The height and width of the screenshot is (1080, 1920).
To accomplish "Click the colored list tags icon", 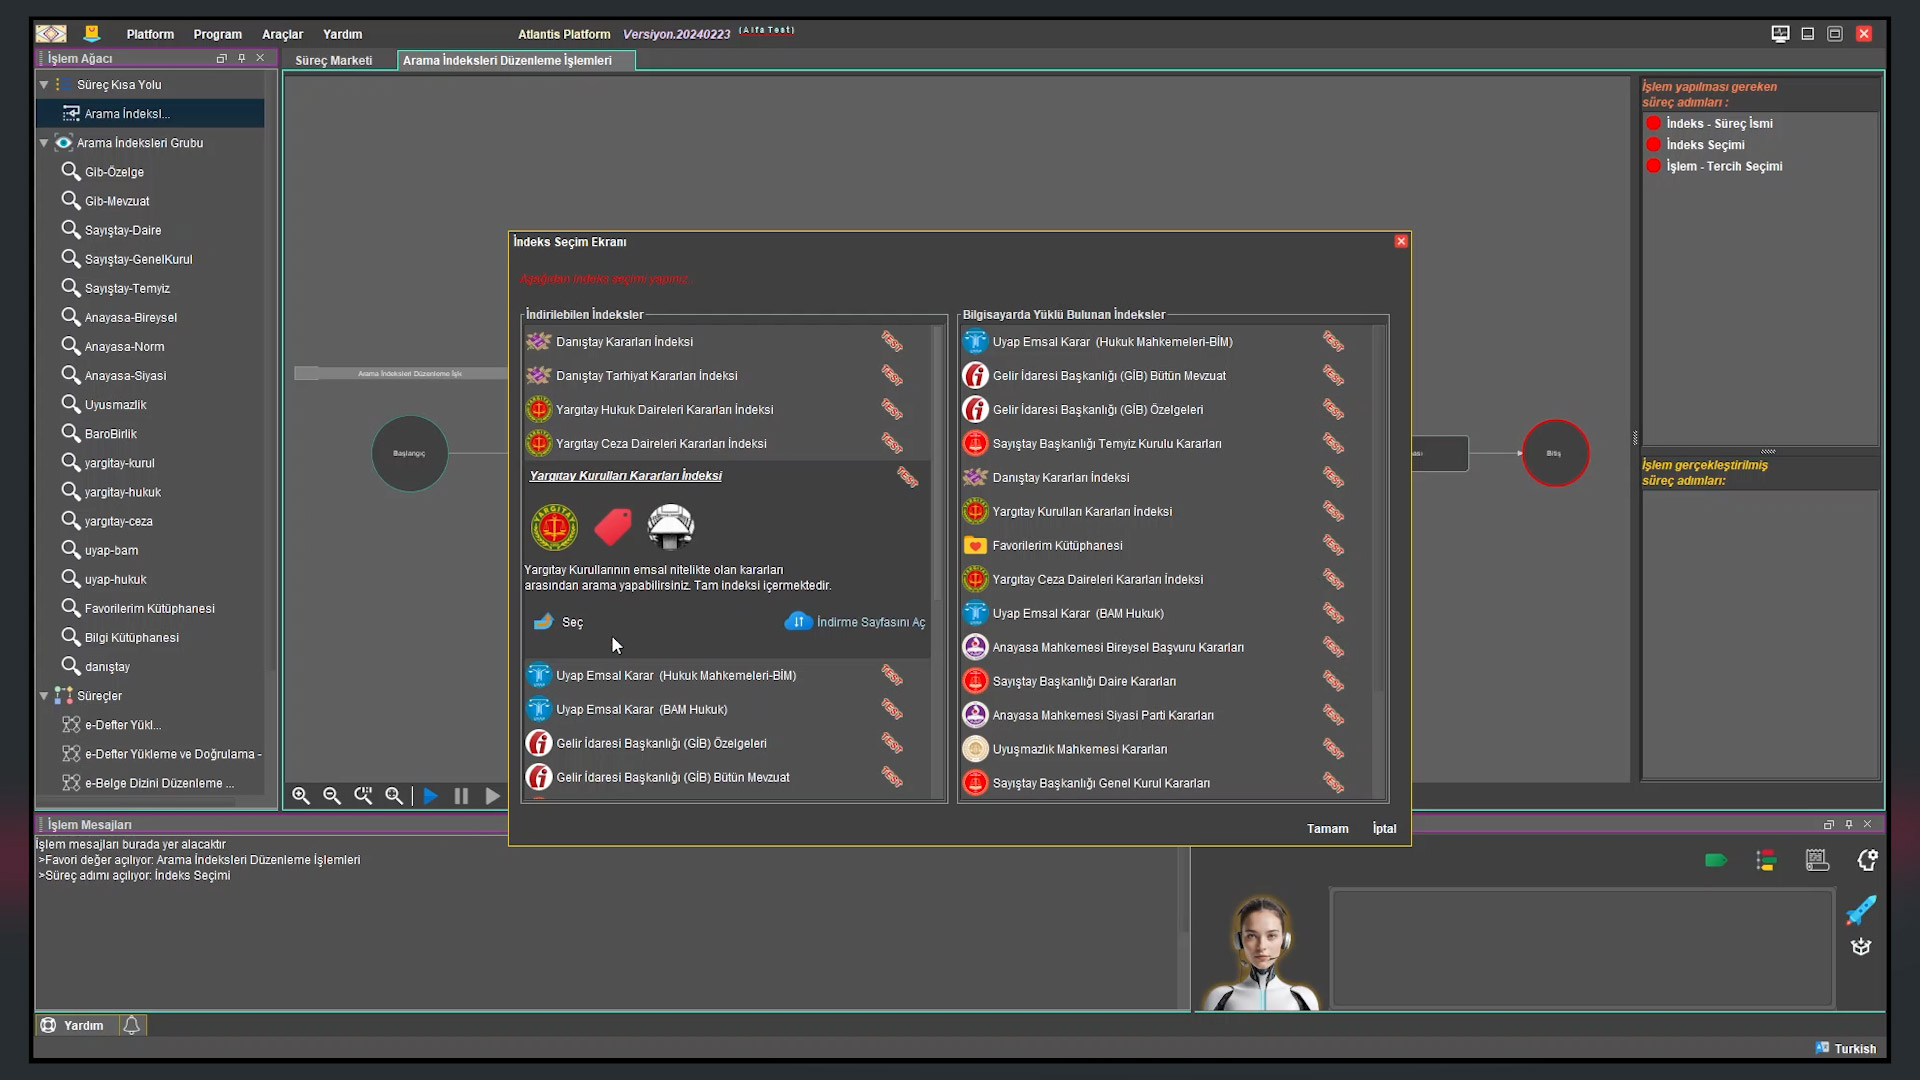I will 1766,860.
